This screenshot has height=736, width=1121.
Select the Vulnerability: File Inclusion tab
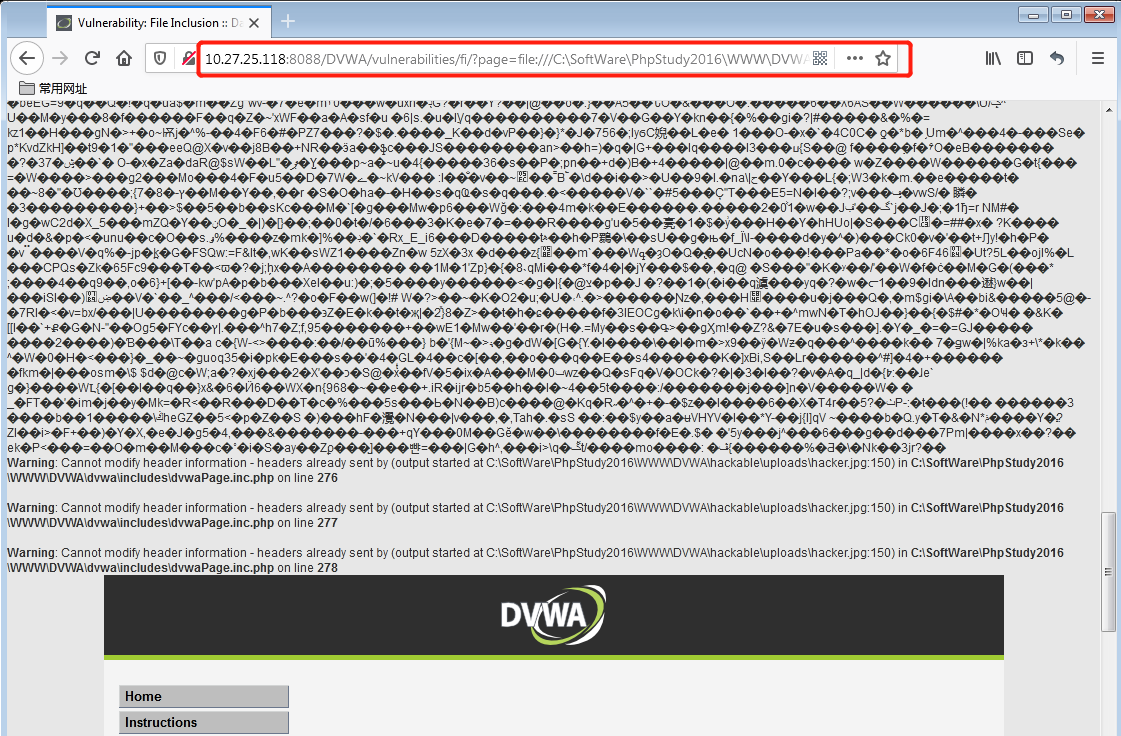[x=159, y=22]
